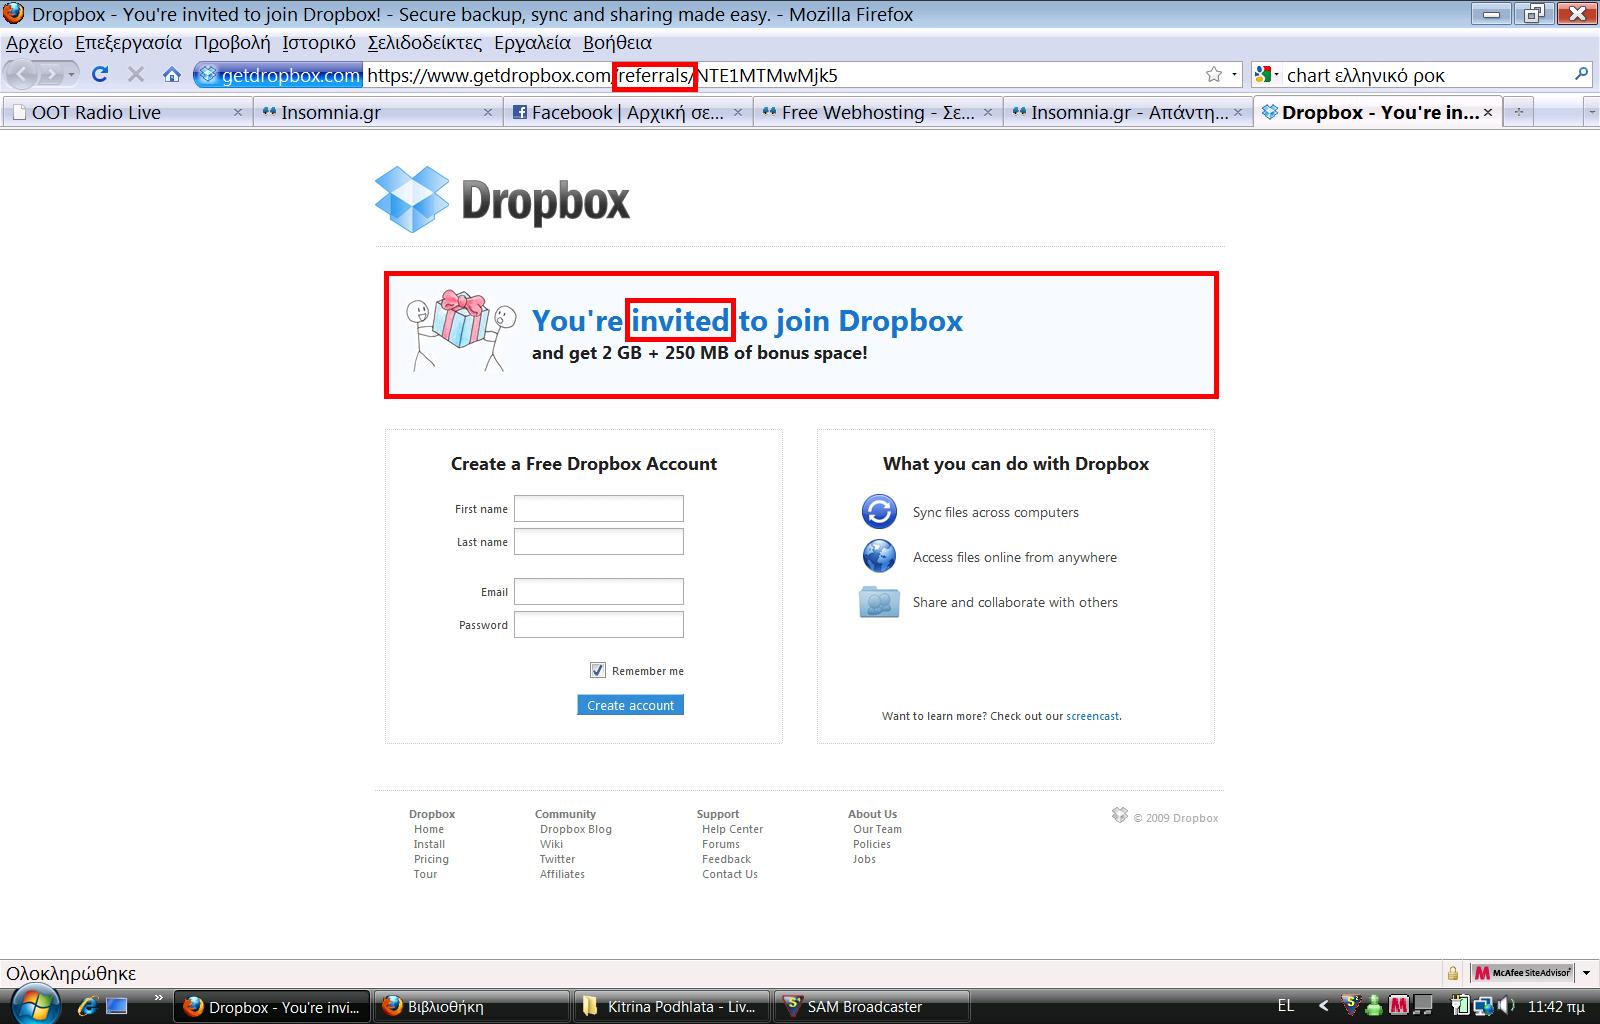
Task: Go to the Firefox home page icon
Action: 172,74
